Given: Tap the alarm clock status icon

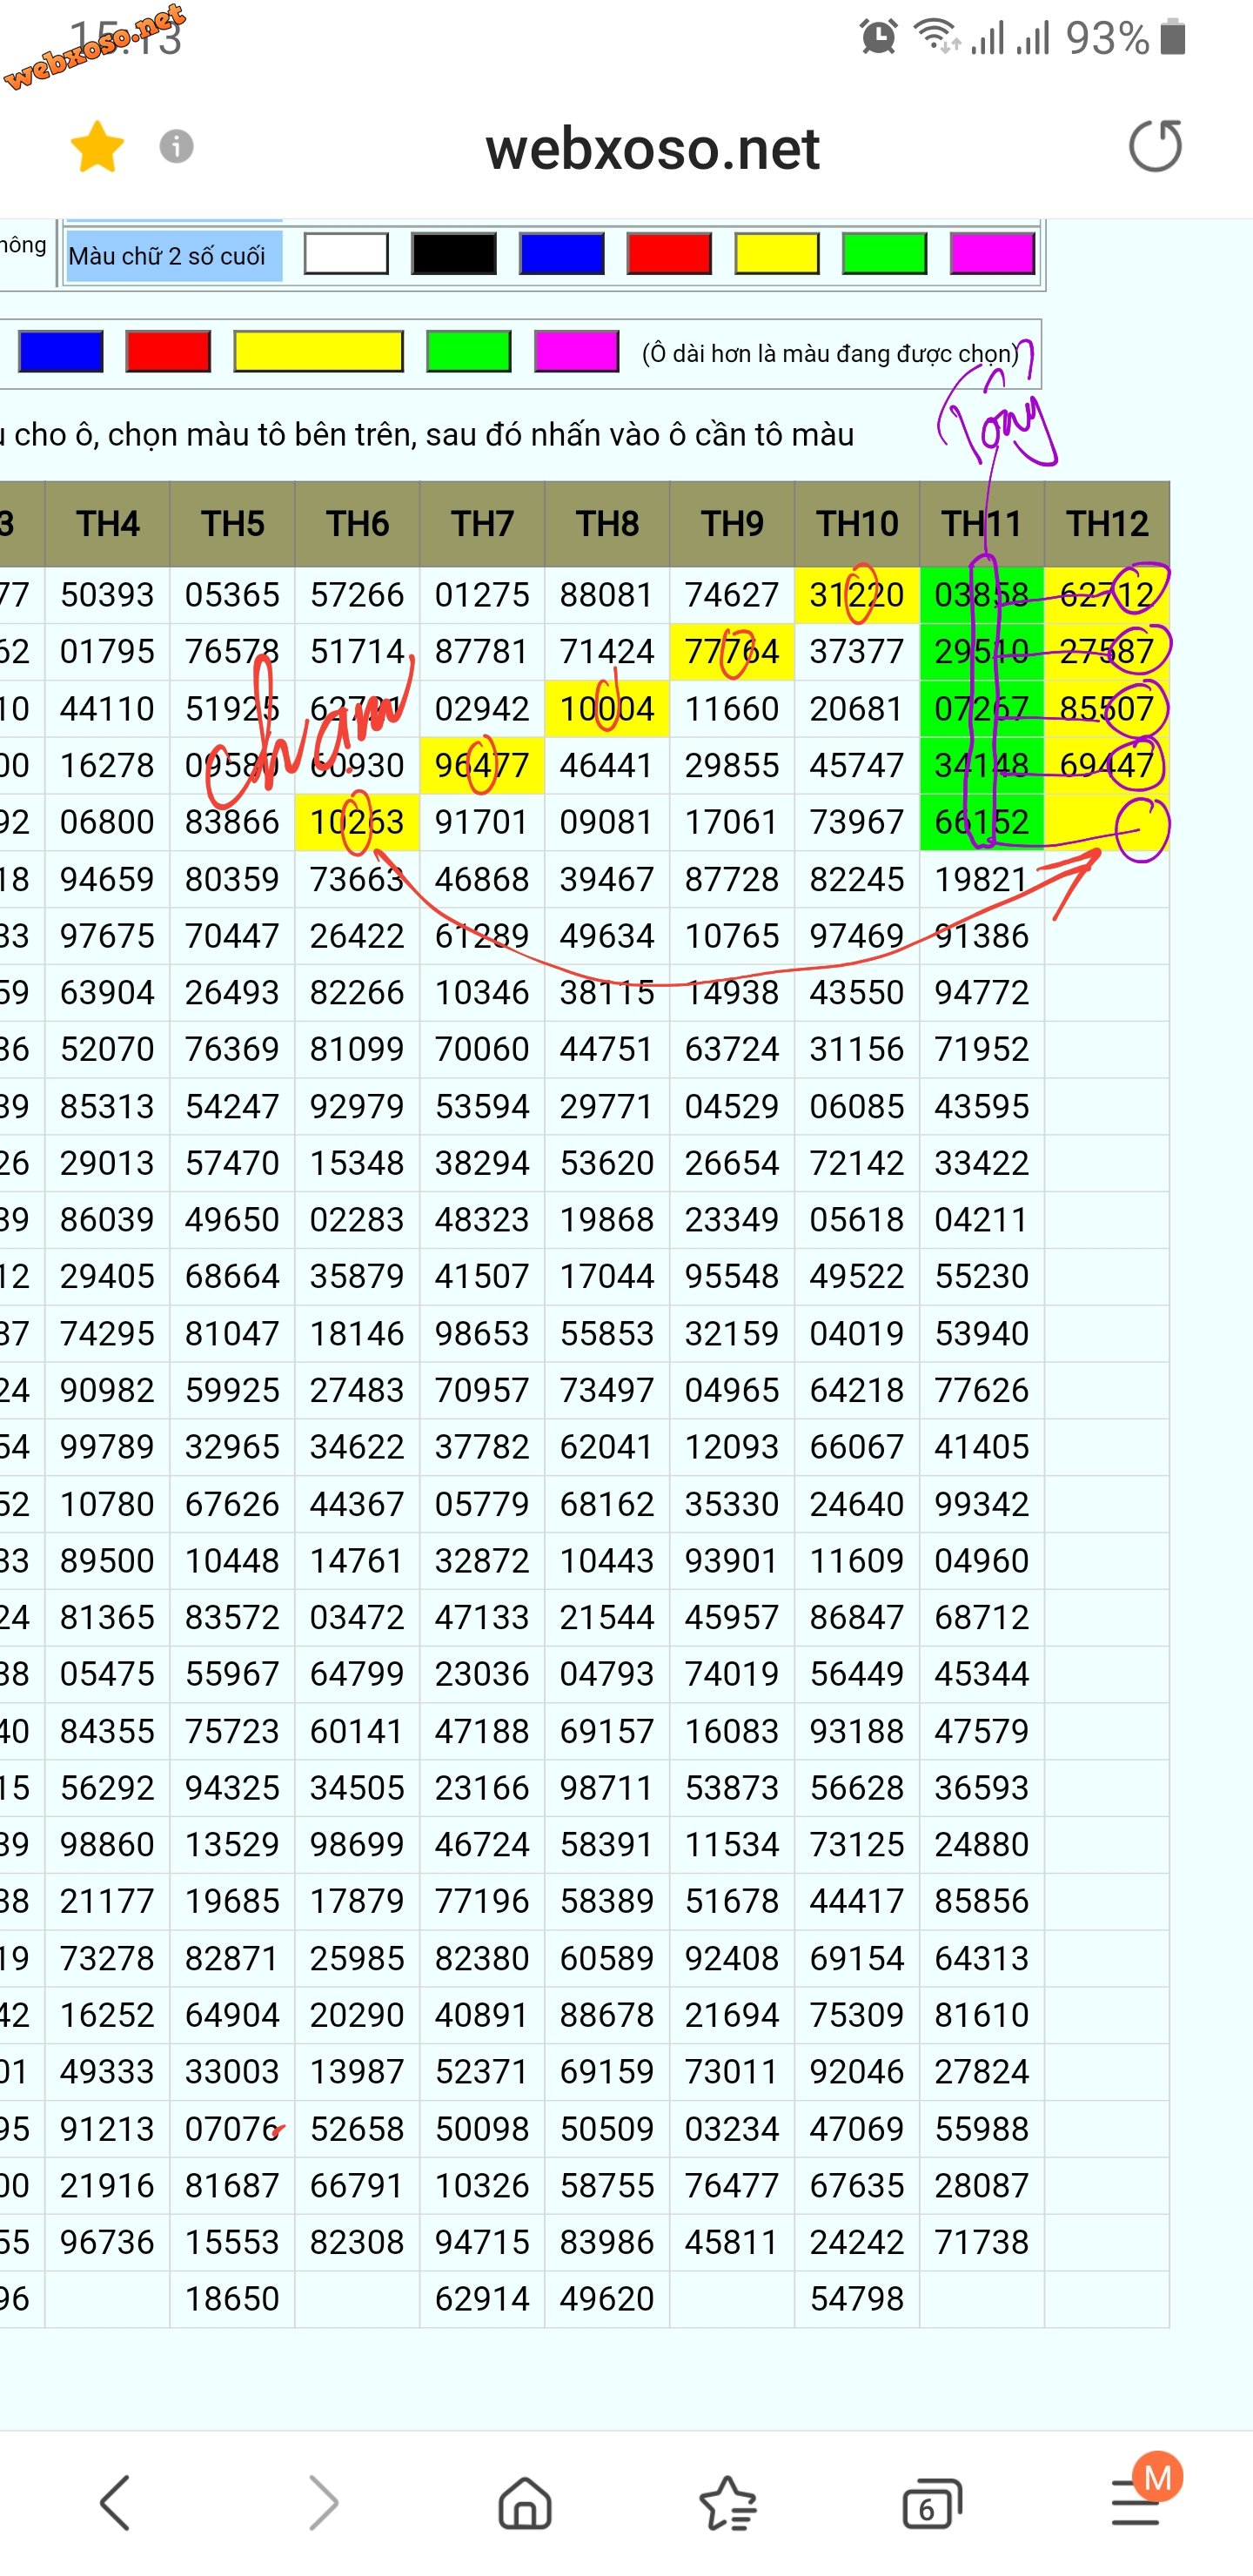Looking at the screenshot, I should [878, 37].
